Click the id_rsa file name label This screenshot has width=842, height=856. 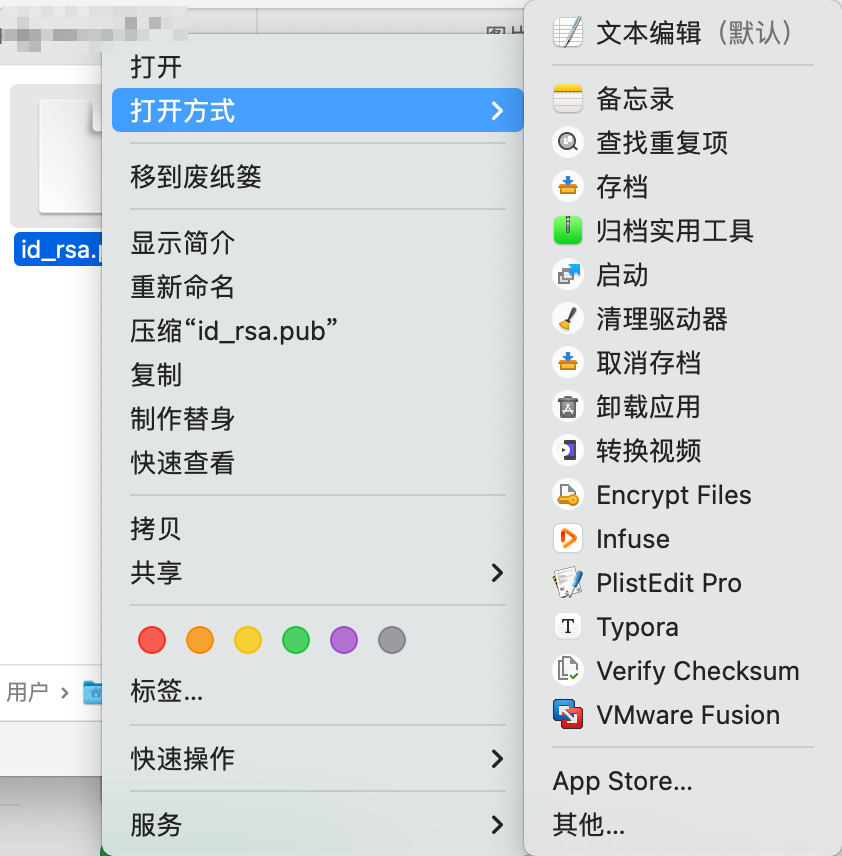pyautogui.click(x=58, y=249)
